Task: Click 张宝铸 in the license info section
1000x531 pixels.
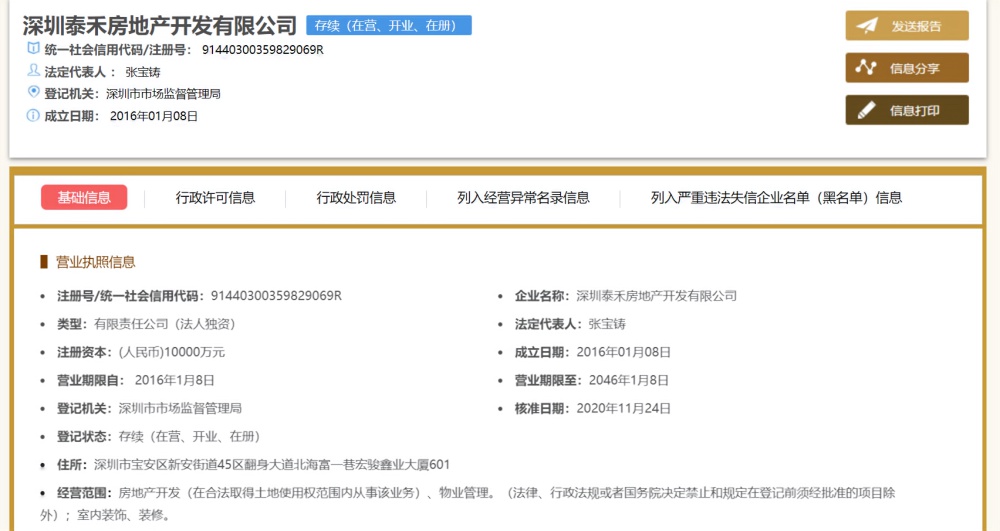Action: pos(607,324)
